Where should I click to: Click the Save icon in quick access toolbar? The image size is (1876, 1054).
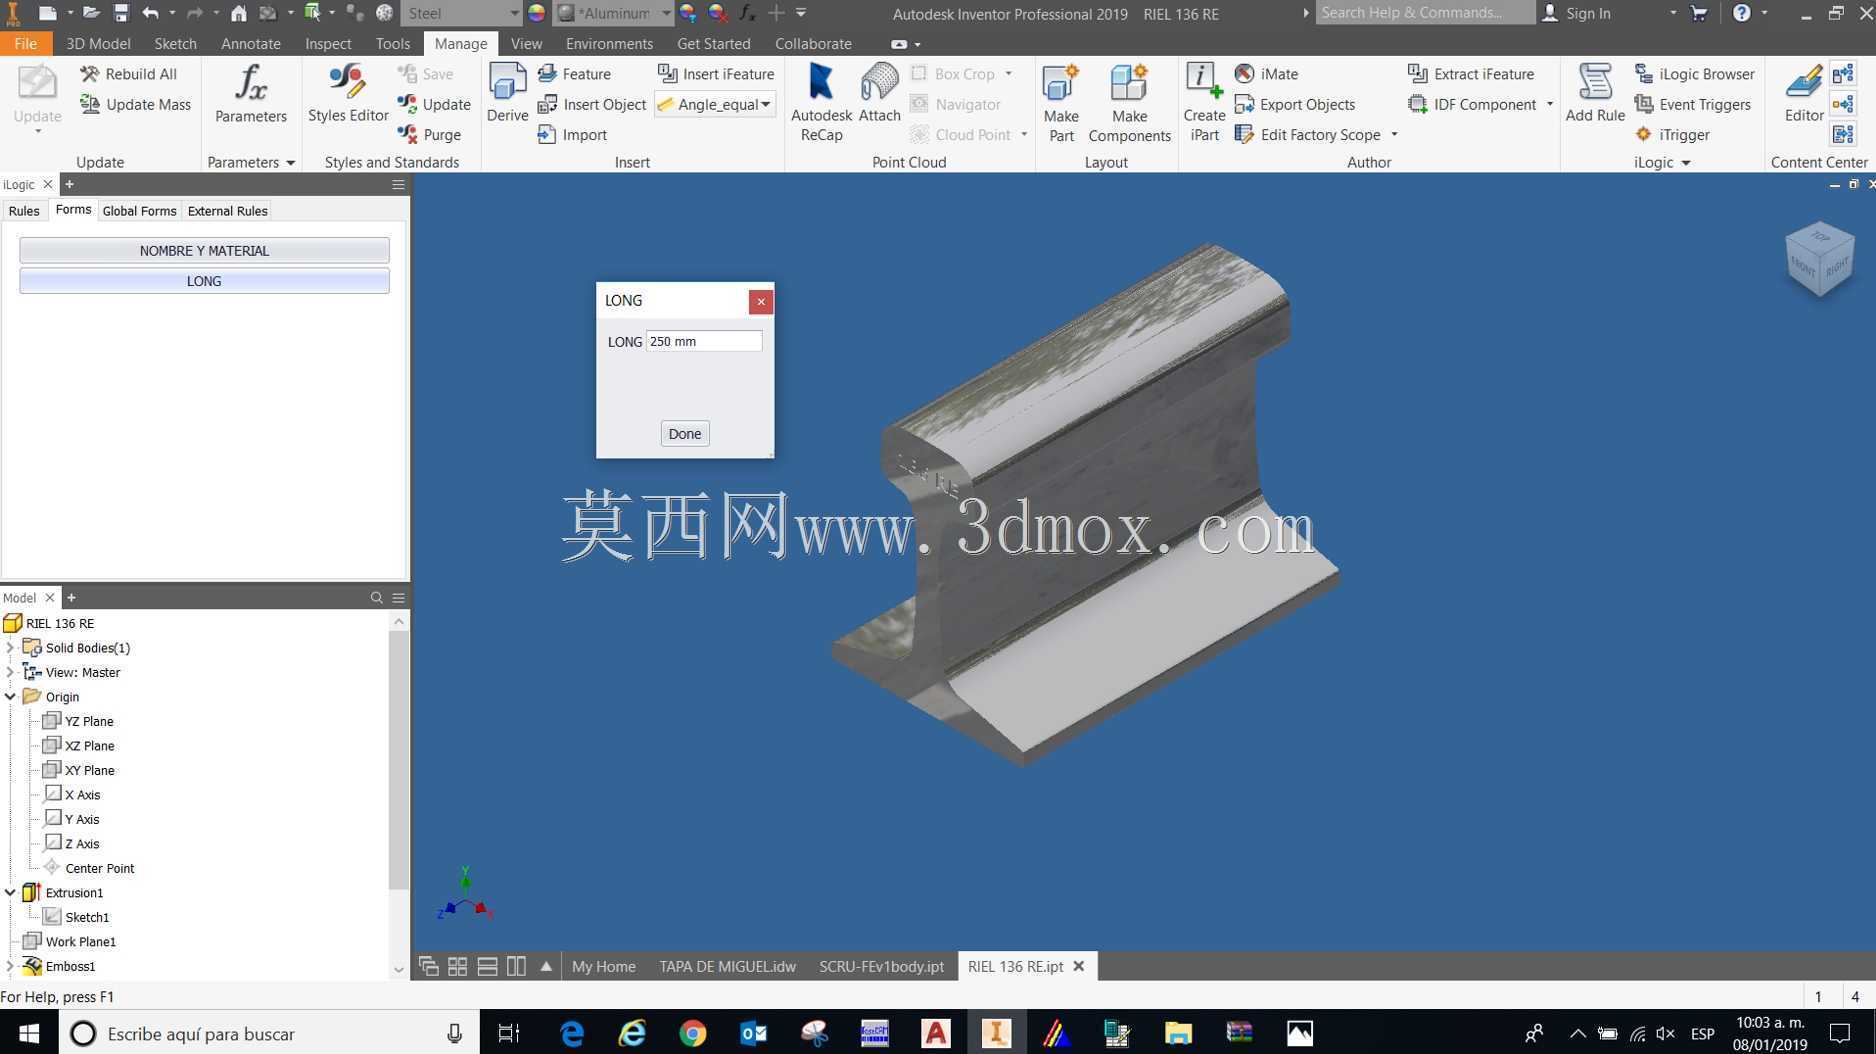click(x=121, y=13)
